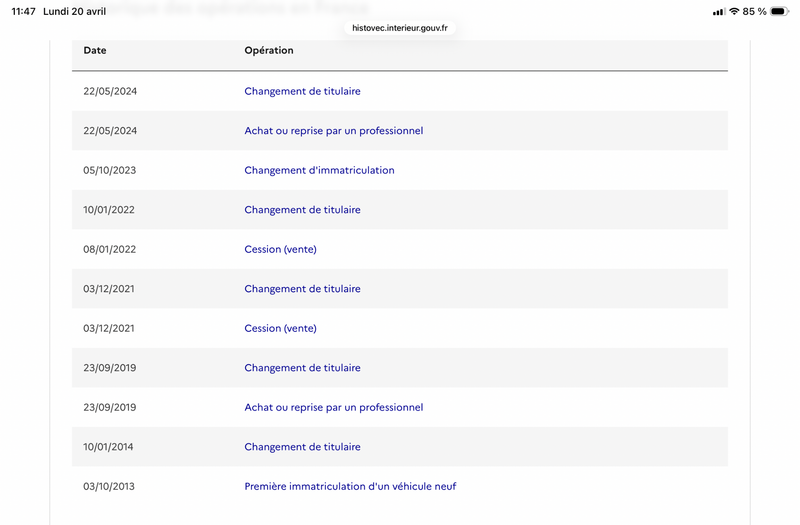Tap the Wi-Fi signal icon
800x525 pixels.
tap(734, 11)
